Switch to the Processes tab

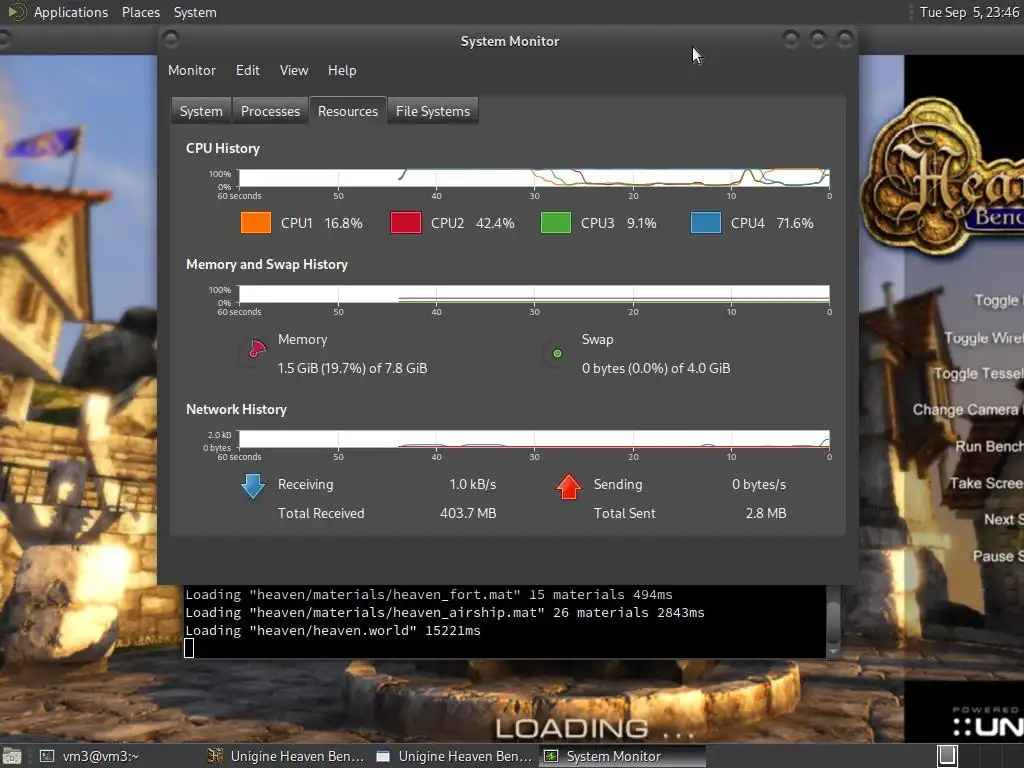(x=270, y=111)
